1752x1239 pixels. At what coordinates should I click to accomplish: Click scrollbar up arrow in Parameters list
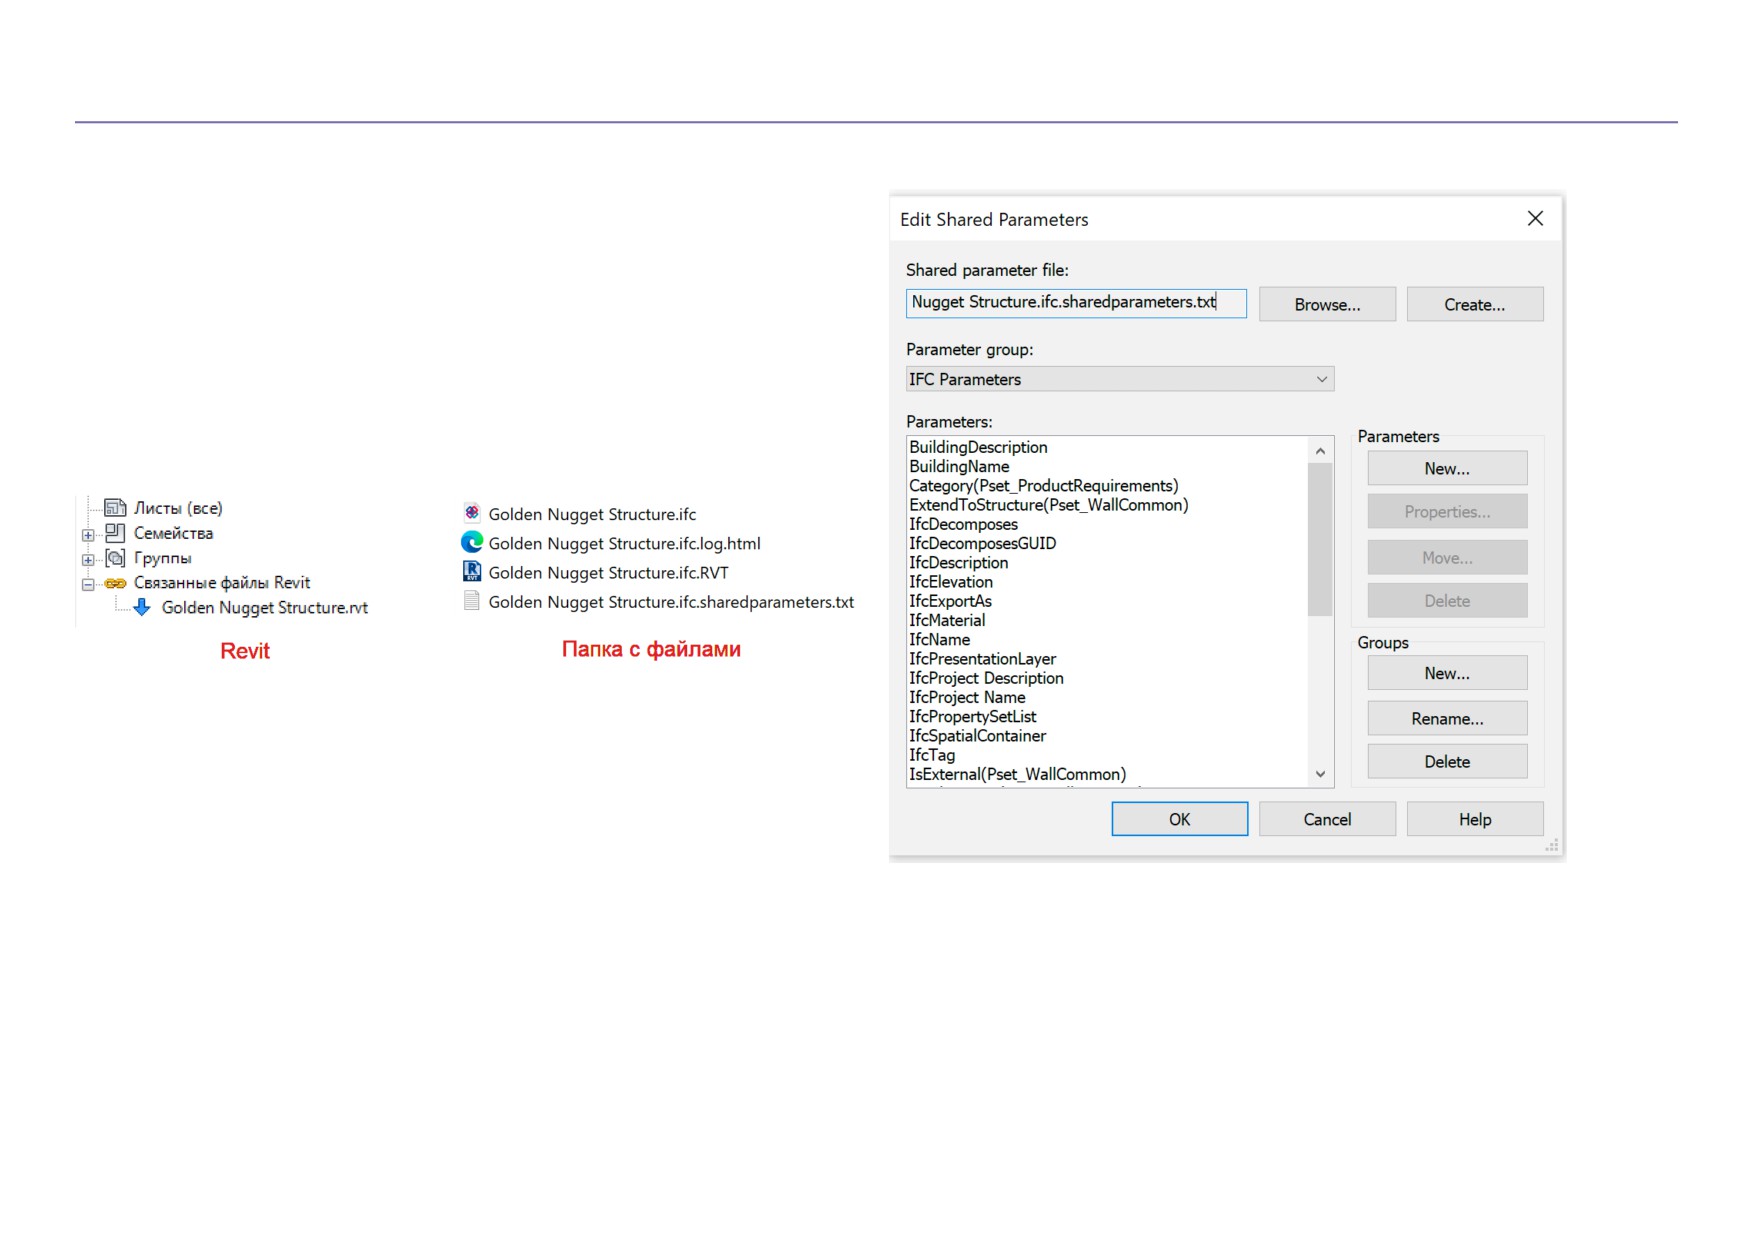coord(1320,451)
